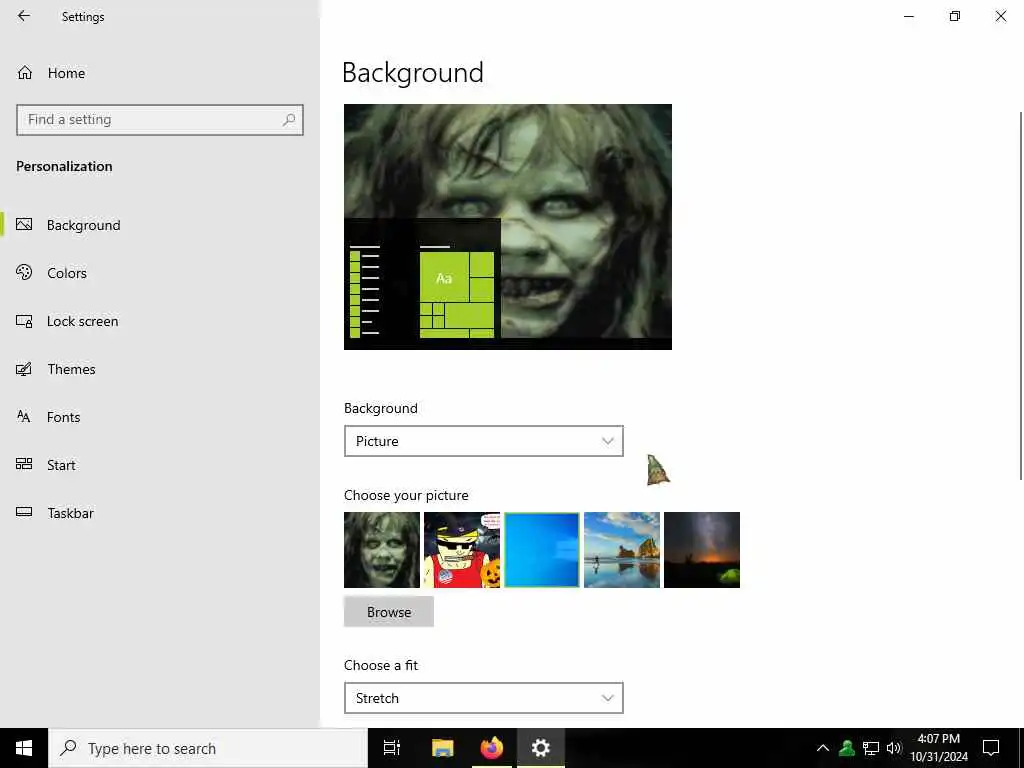Open the notification Action Center icon
Image resolution: width=1024 pixels, height=768 pixels.
pos(991,748)
